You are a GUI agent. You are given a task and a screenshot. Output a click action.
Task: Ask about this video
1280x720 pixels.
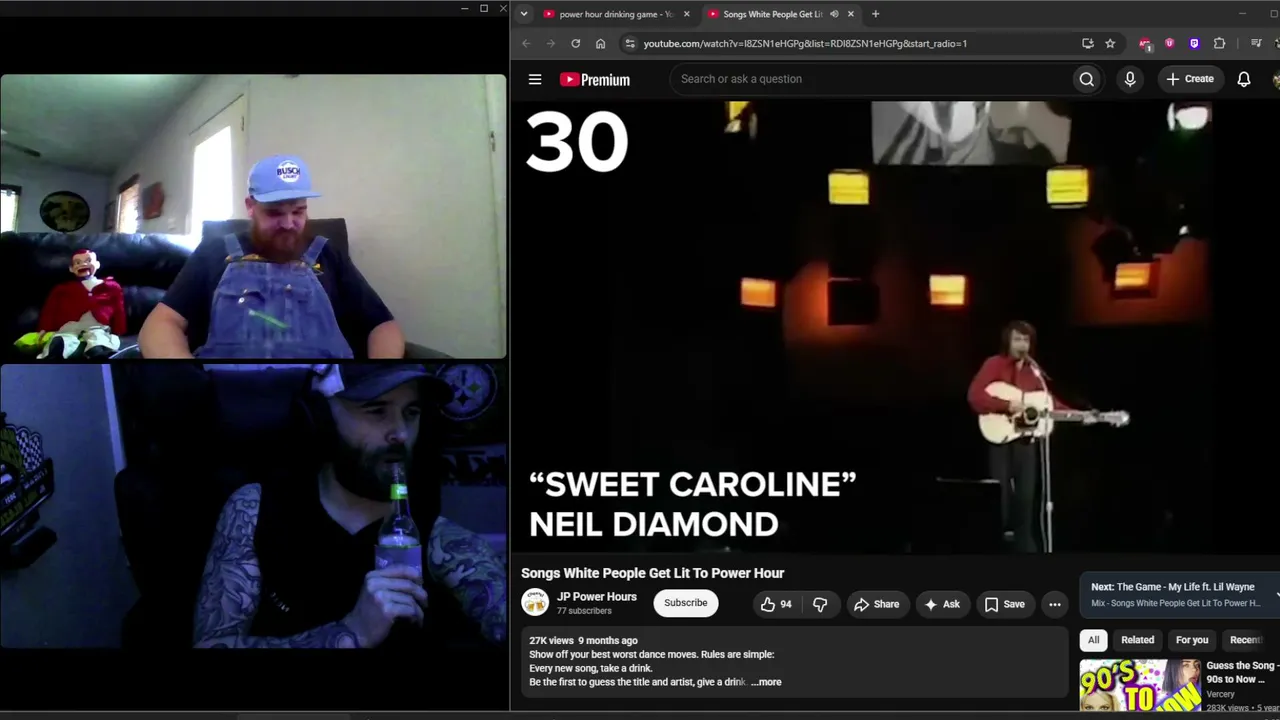(x=942, y=604)
